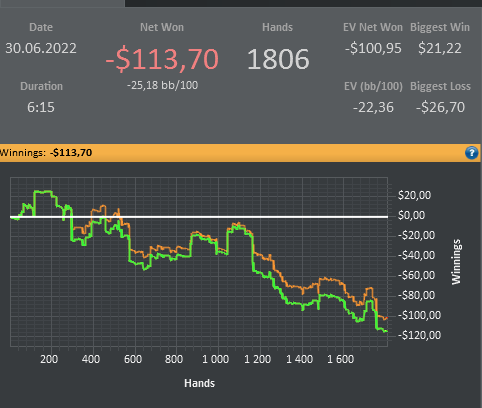Click the EV Net Won label

click(x=373, y=27)
